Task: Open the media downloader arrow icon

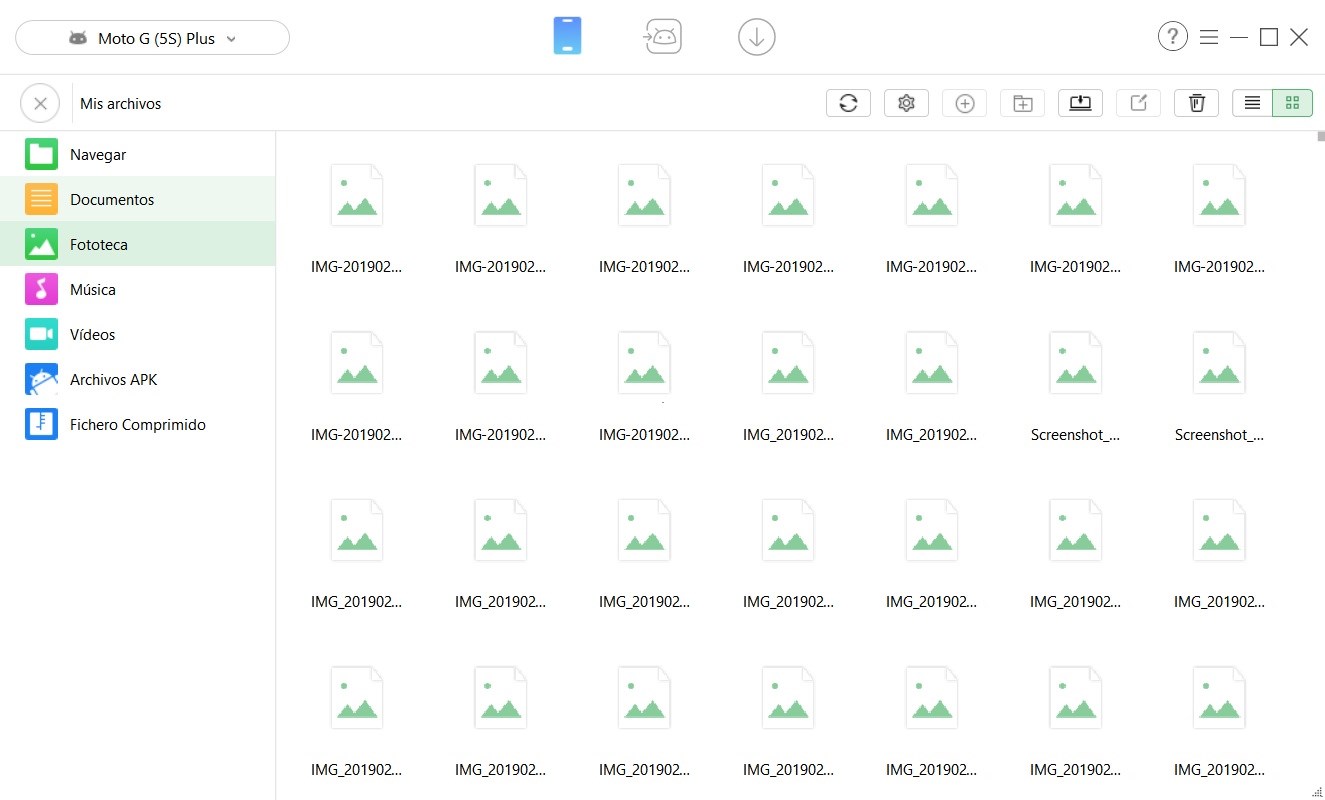Action: pos(757,38)
